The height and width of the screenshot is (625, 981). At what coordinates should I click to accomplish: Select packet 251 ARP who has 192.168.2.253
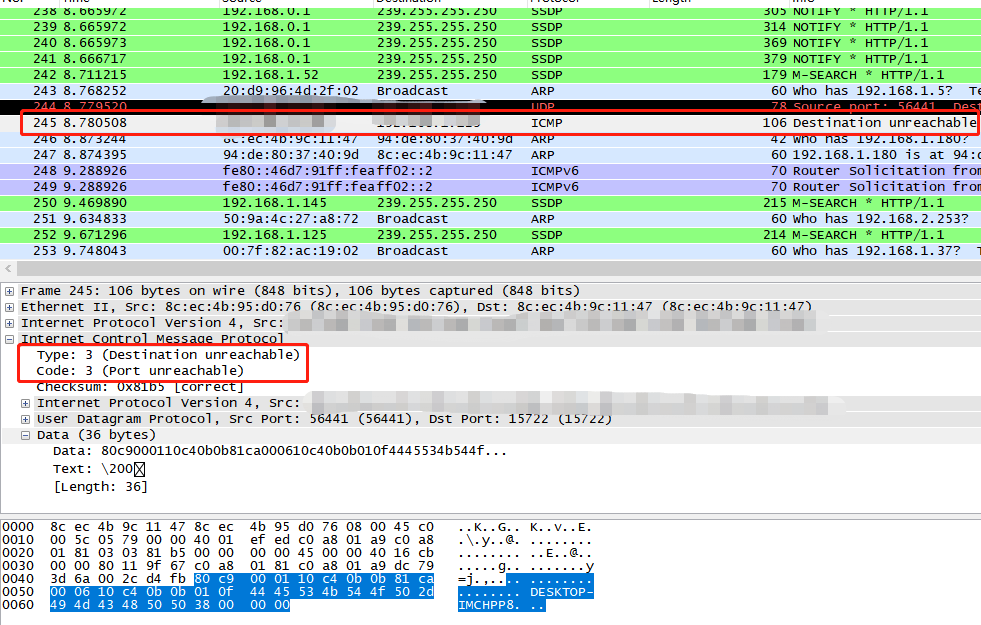[490, 219]
